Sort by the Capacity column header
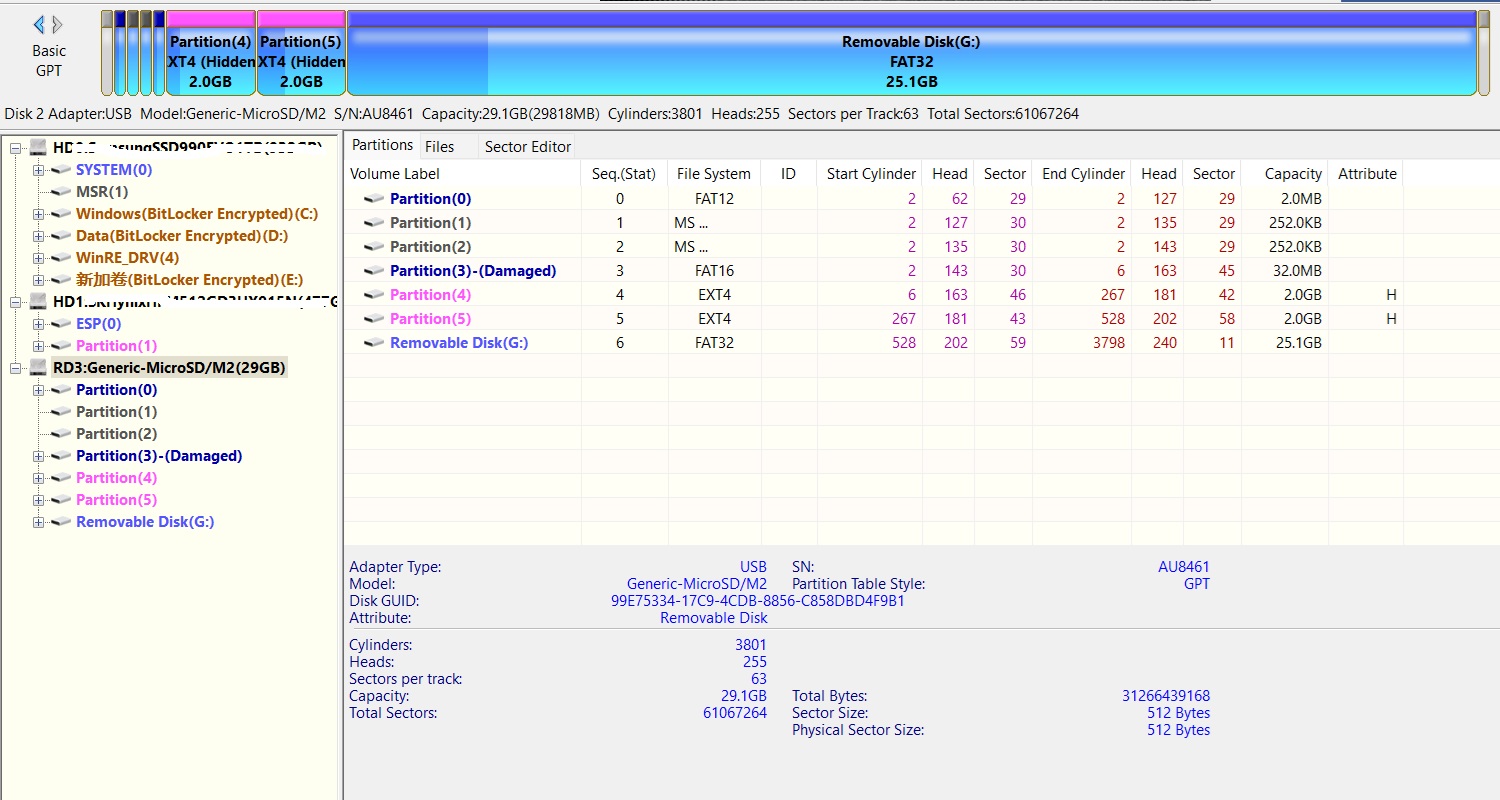 [1292, 174]
